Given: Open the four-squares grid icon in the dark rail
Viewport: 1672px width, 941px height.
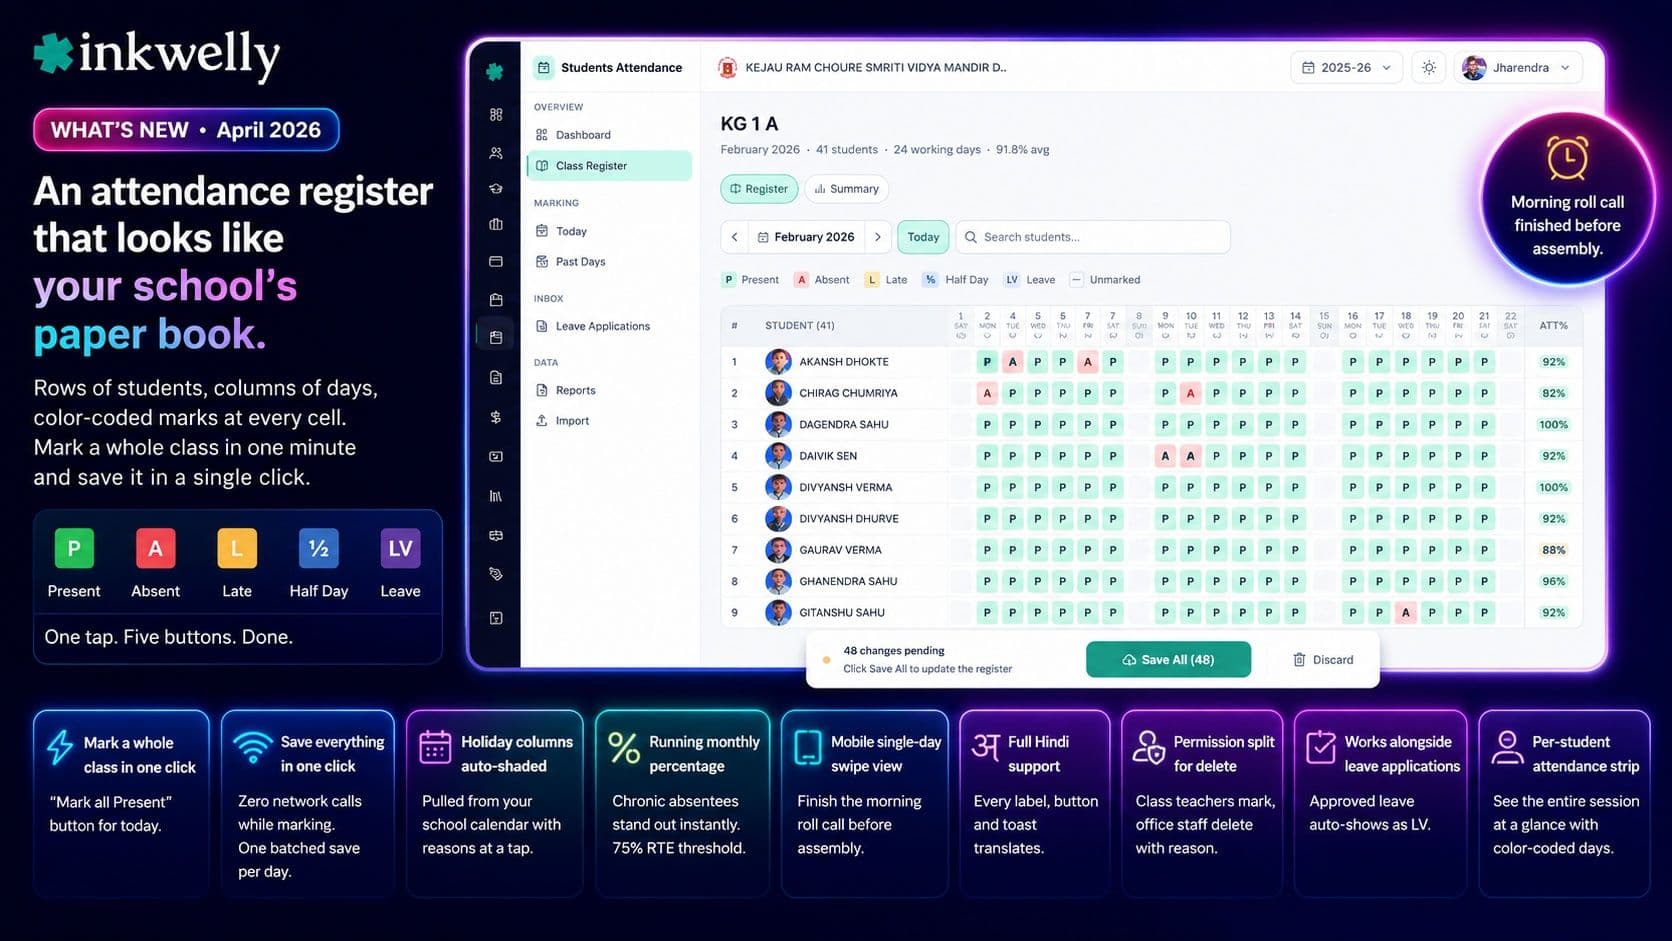Looking at the screenshot, I should [x=496, y=115].
